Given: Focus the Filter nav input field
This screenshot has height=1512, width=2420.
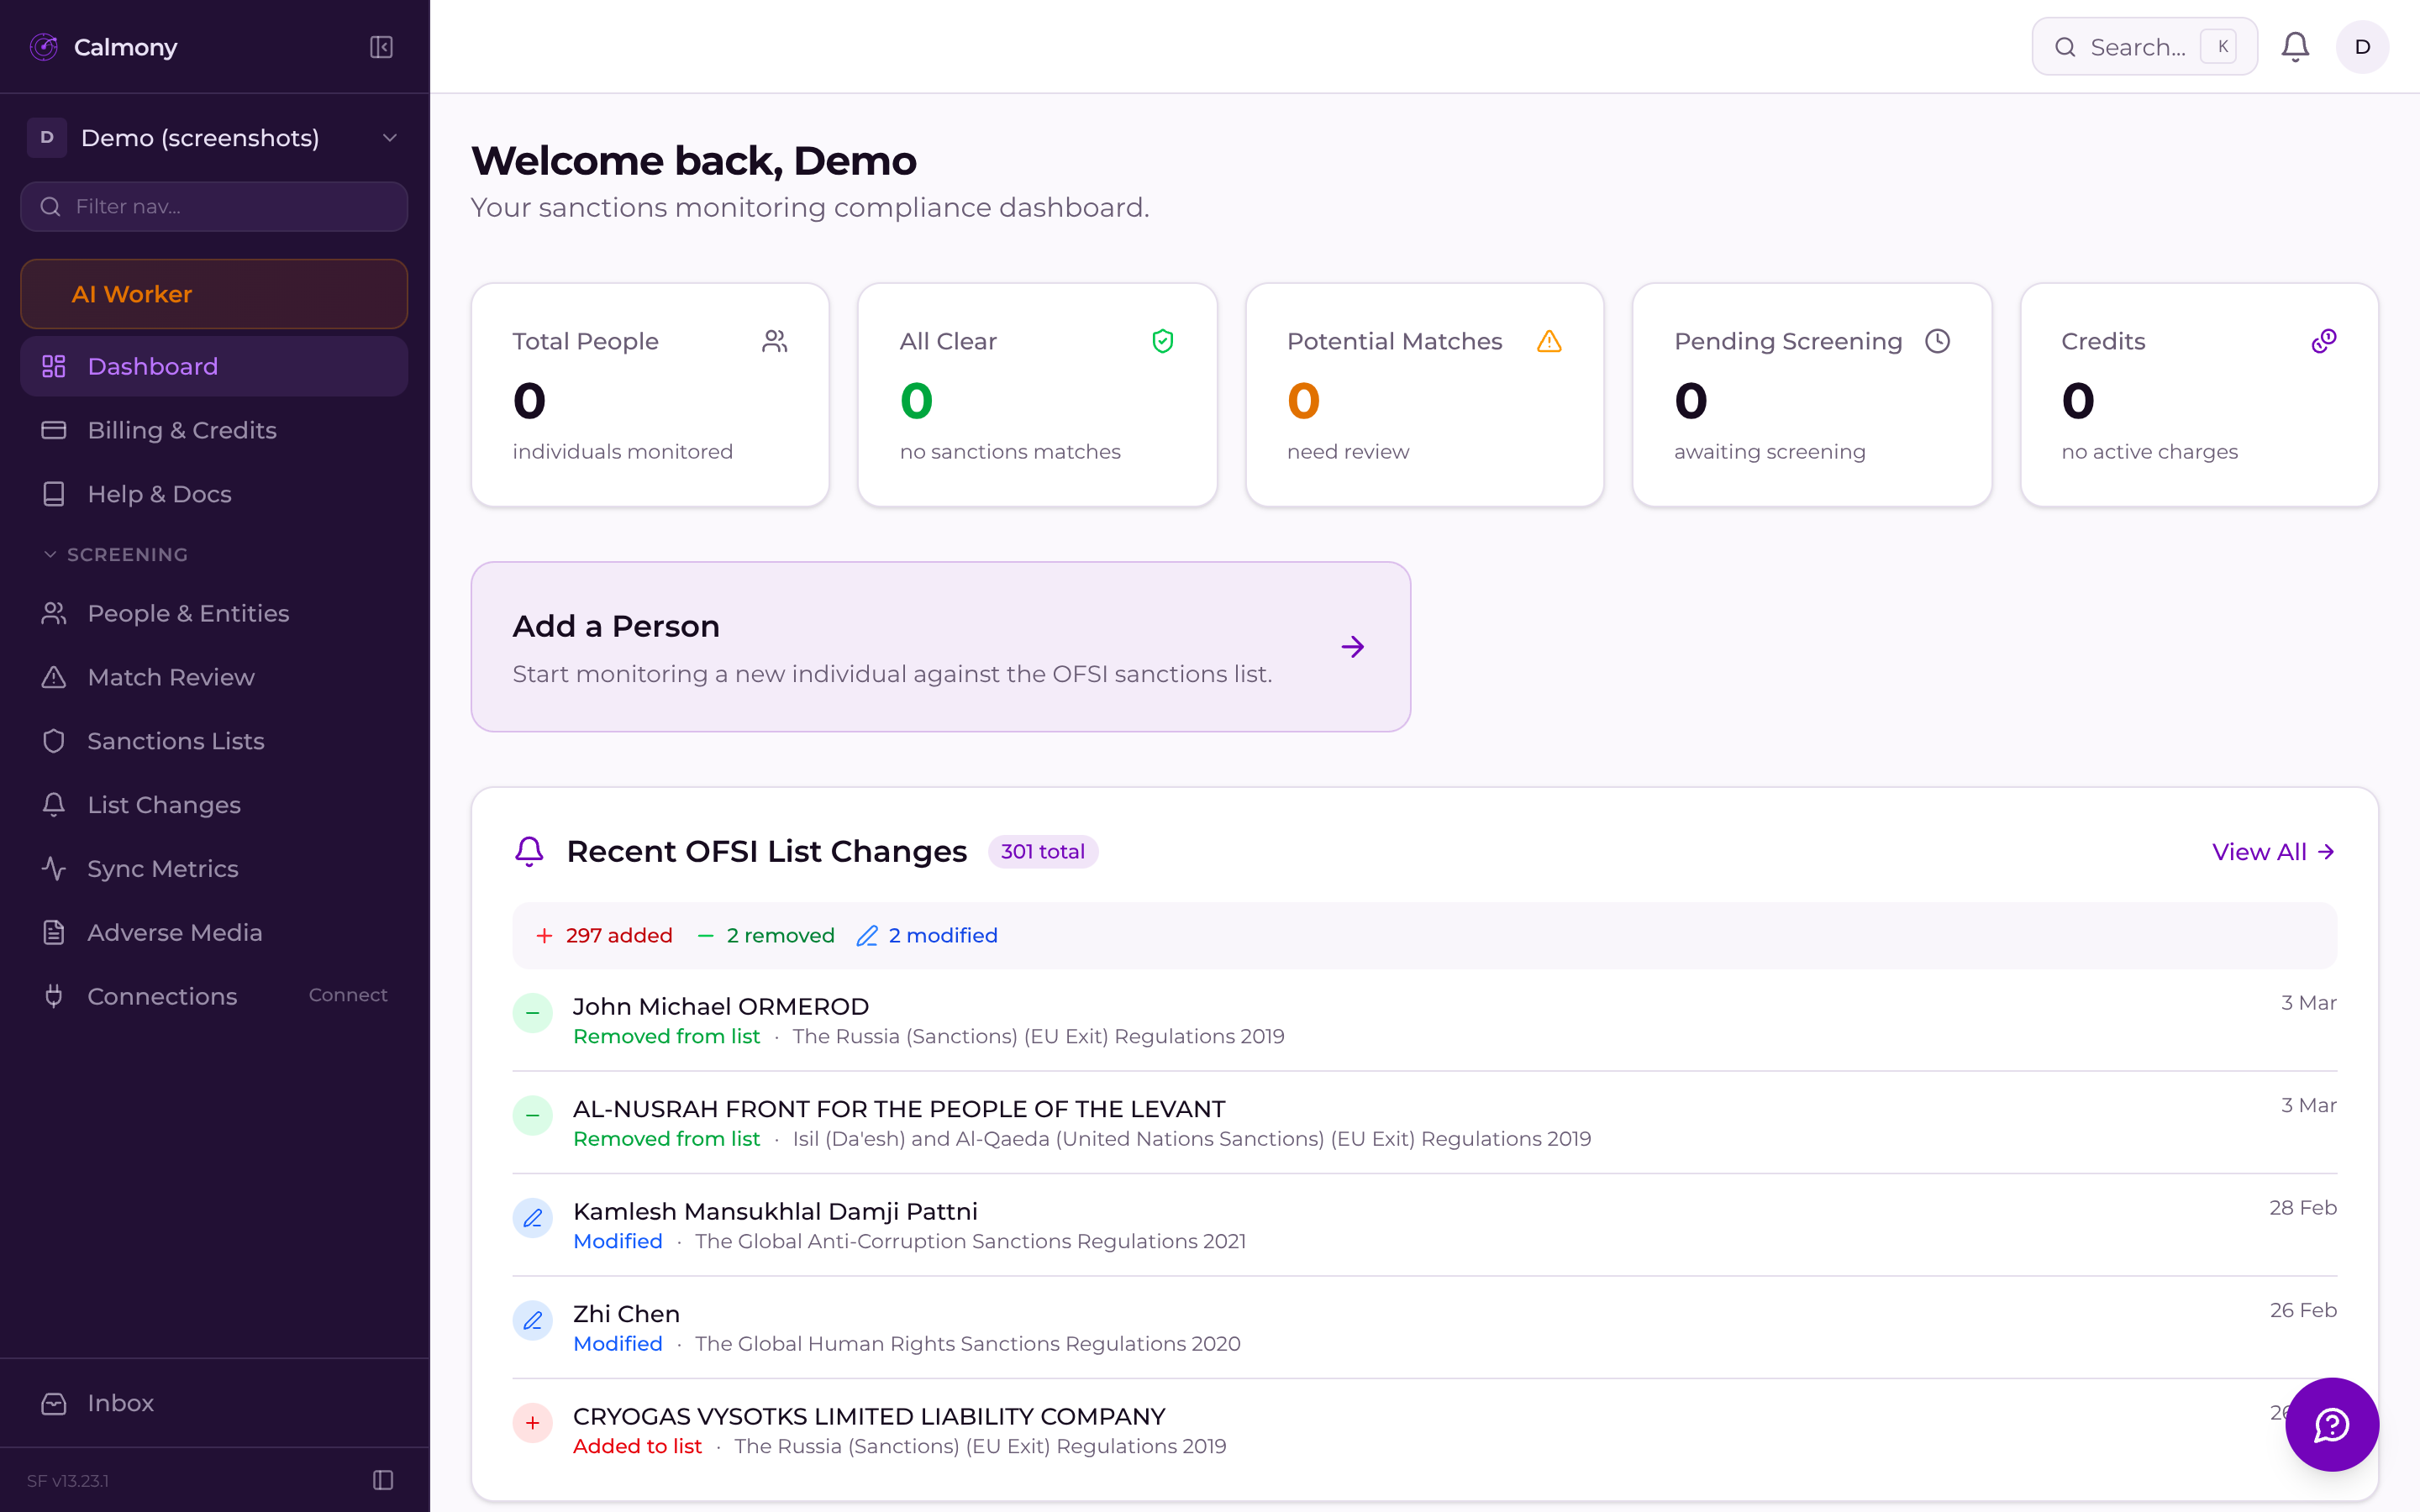Looking at the screenshot, I should [x=214, y=207].
